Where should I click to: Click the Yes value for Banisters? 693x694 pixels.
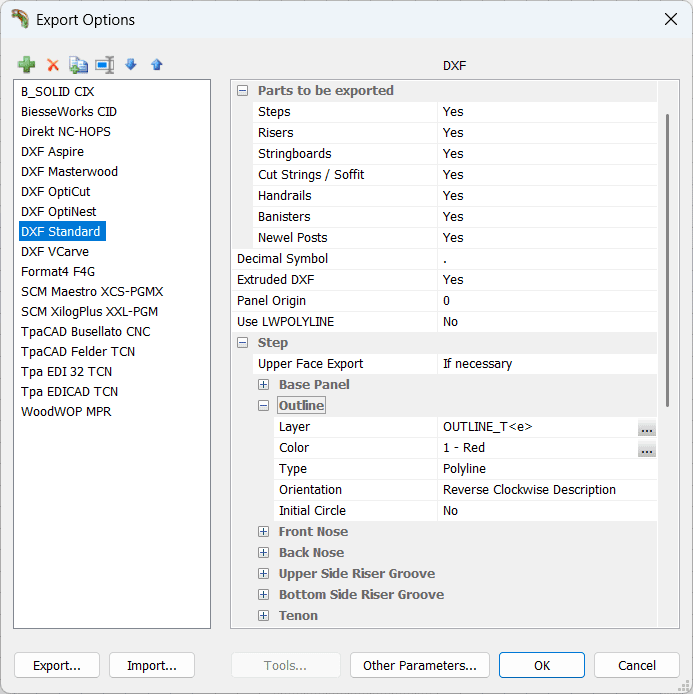(547, 217)
